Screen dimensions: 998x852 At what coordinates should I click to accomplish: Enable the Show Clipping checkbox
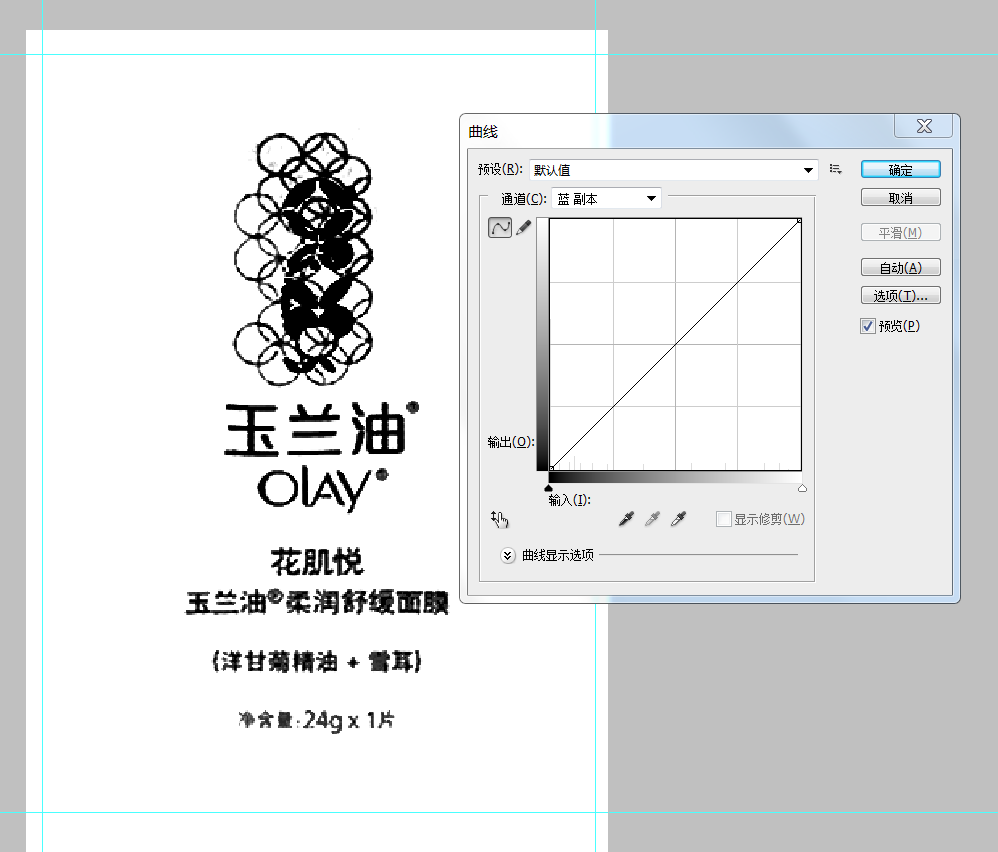[x=724, y=519]
